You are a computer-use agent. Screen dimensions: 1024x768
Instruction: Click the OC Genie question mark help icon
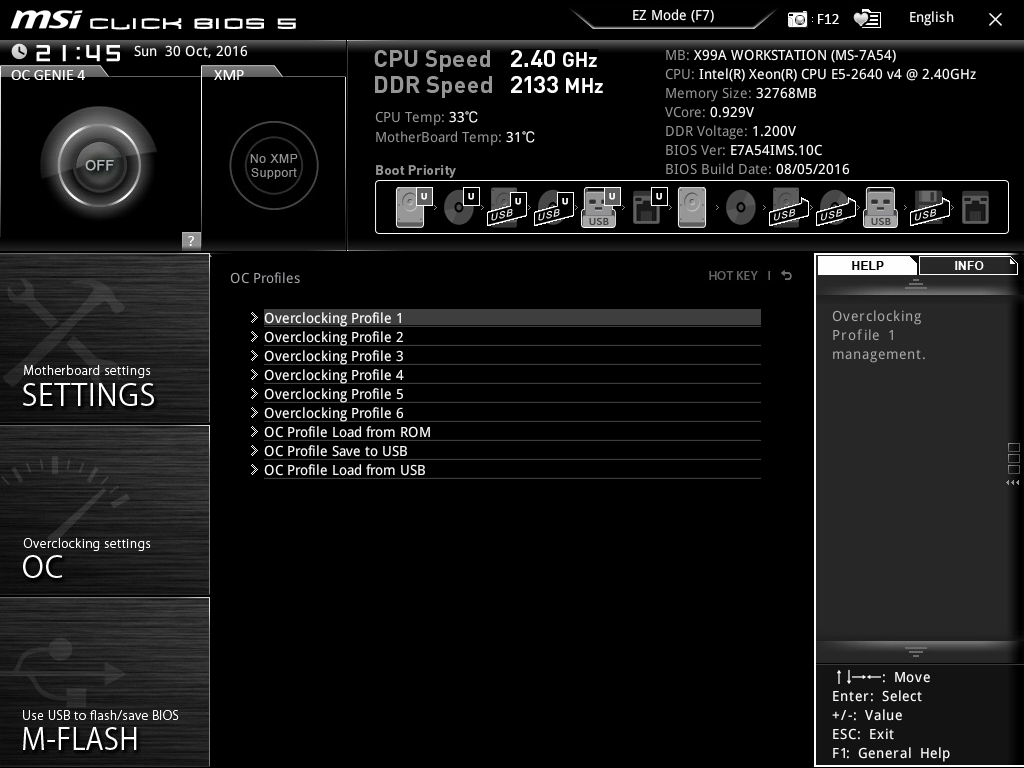191,240
